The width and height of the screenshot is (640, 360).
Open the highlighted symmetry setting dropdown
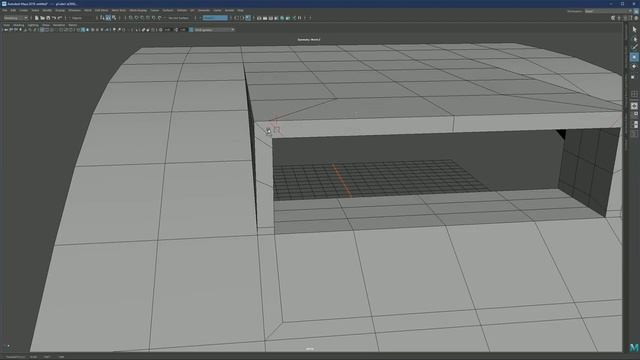pos(215,18)
